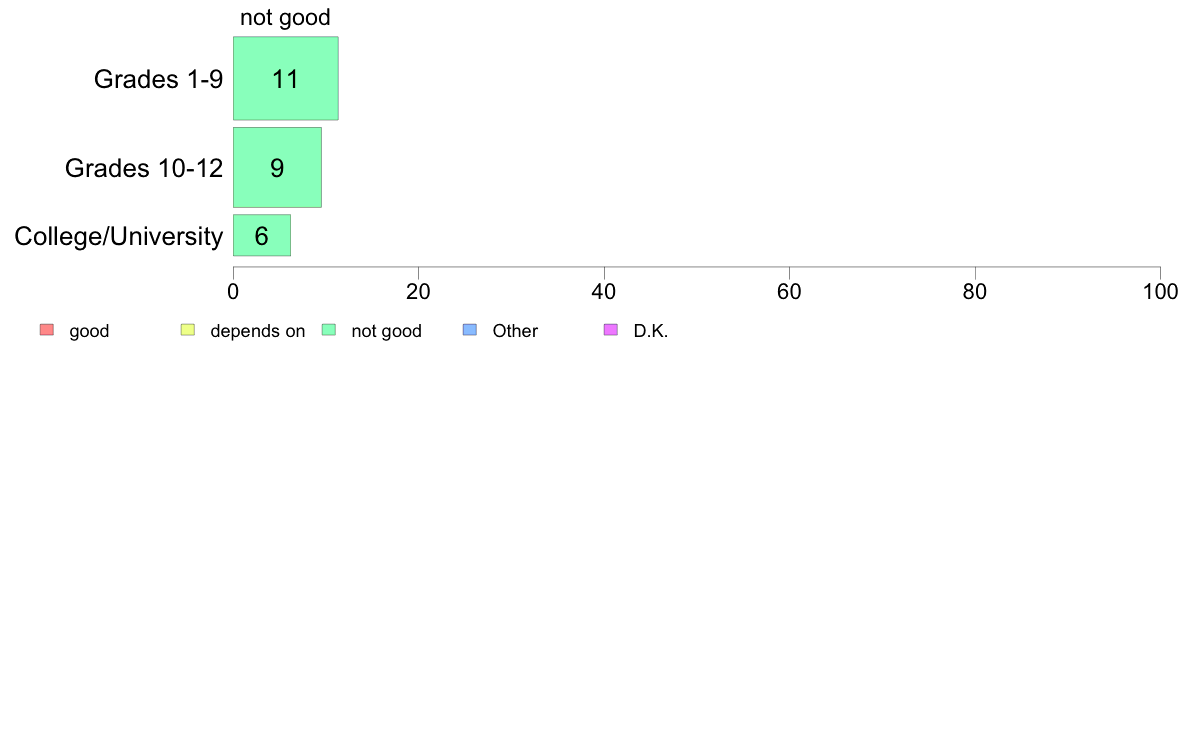Click the green 'not good' legend swatch
The width and height of the screenshot is (1188, 736).
328,331
